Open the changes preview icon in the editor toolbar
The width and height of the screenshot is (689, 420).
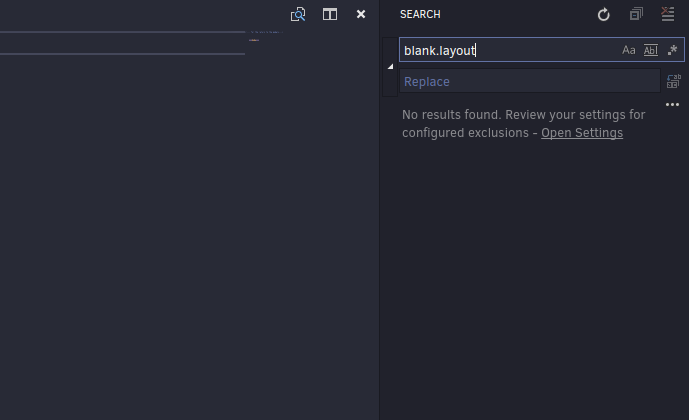pyautogui.click(x=298, y=14)
